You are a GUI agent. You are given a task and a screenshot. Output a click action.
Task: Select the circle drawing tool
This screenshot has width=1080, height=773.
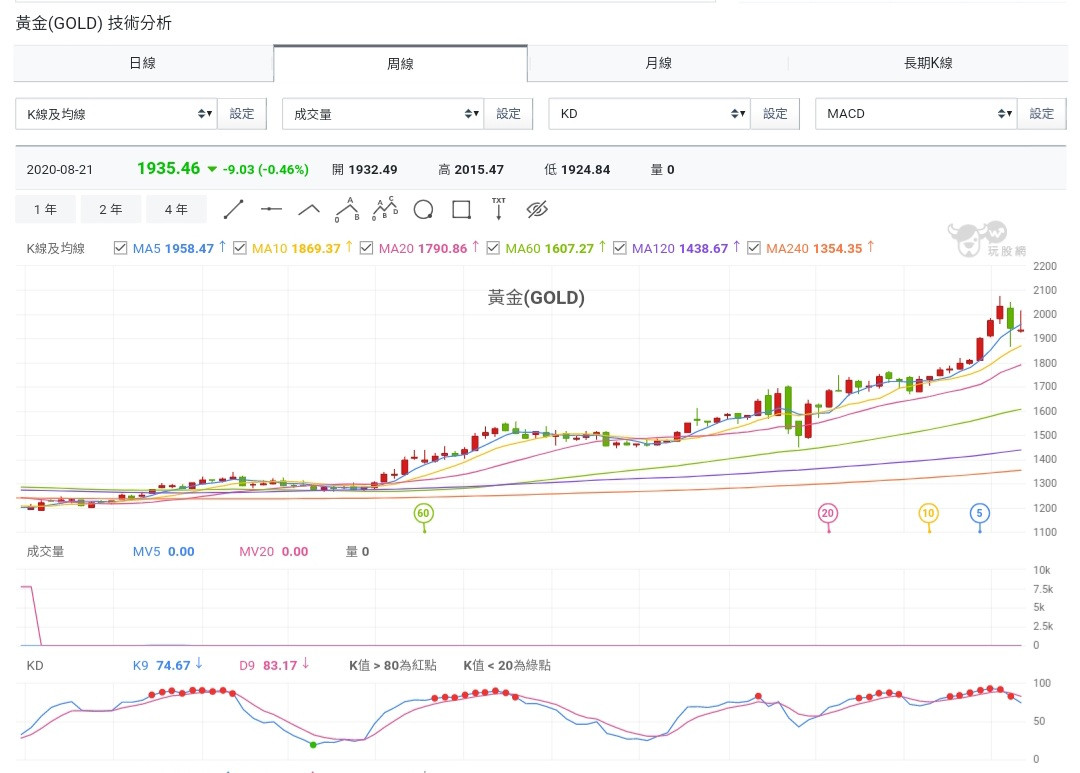pyautogui.click(x=423, y=209)
